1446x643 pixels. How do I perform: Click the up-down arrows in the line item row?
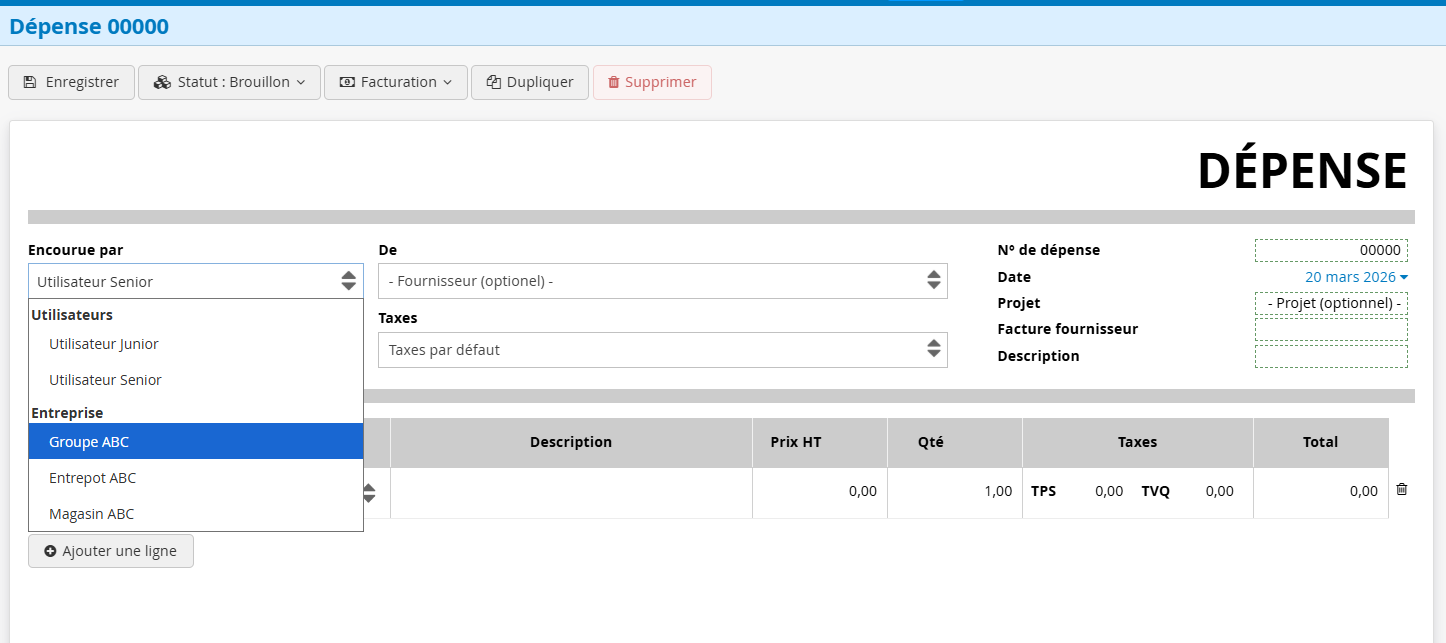368,492
